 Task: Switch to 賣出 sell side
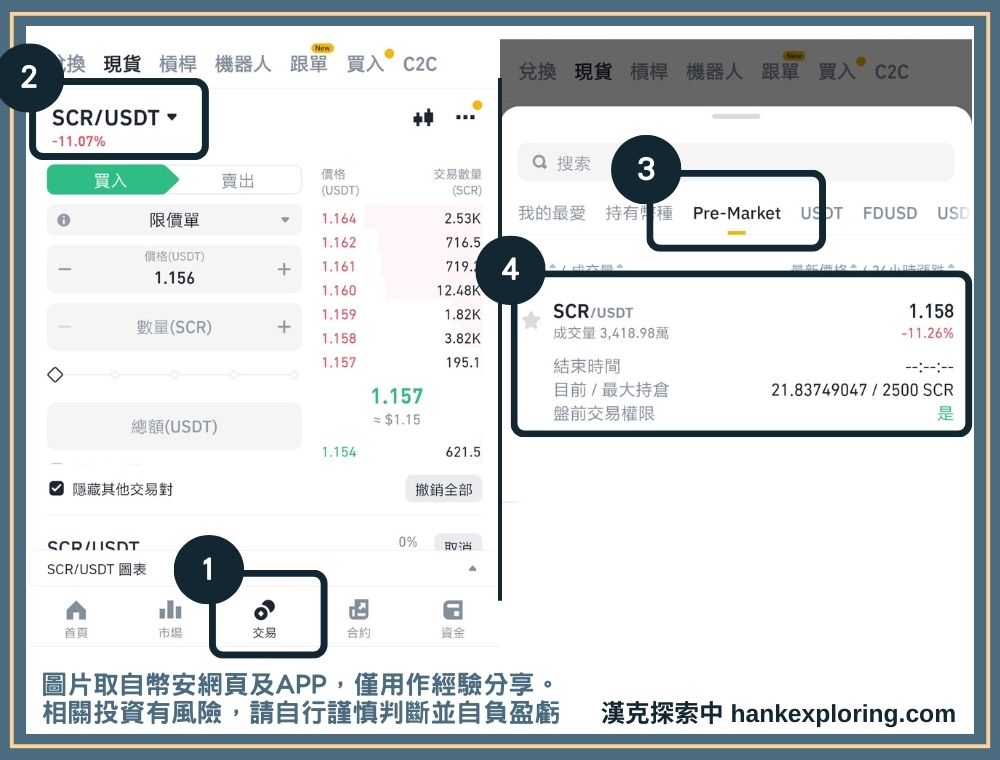pyautogui.click(x=239, y=180)
